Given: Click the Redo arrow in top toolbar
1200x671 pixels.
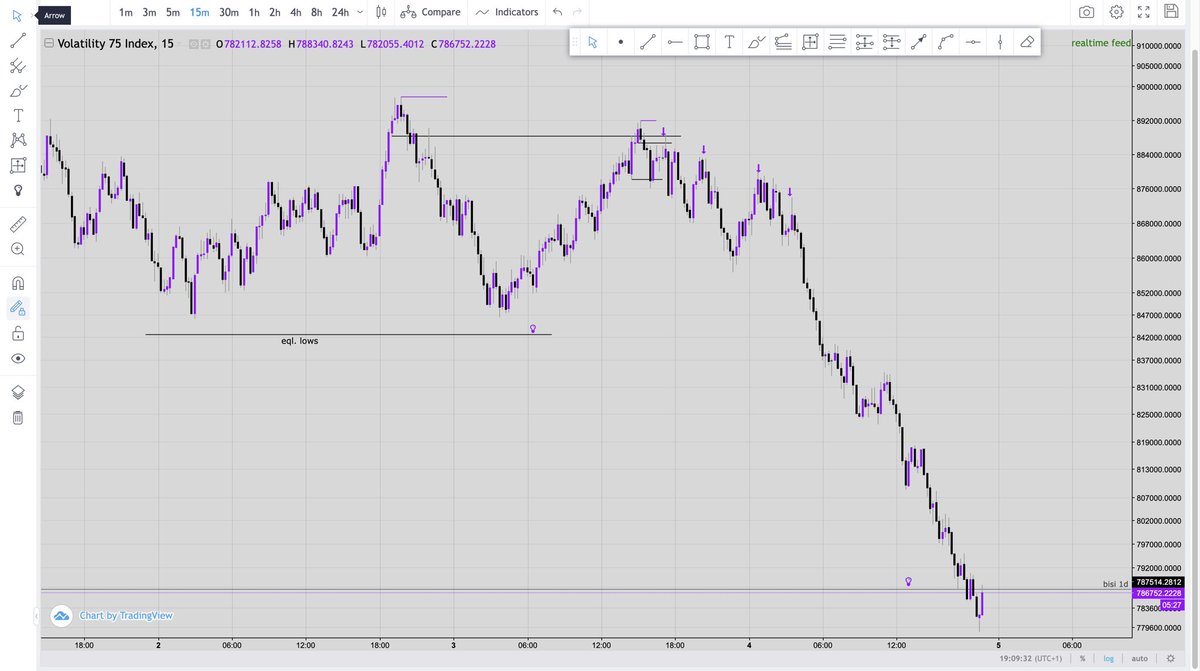Looking at the screenshot, I should coord(577,12).
